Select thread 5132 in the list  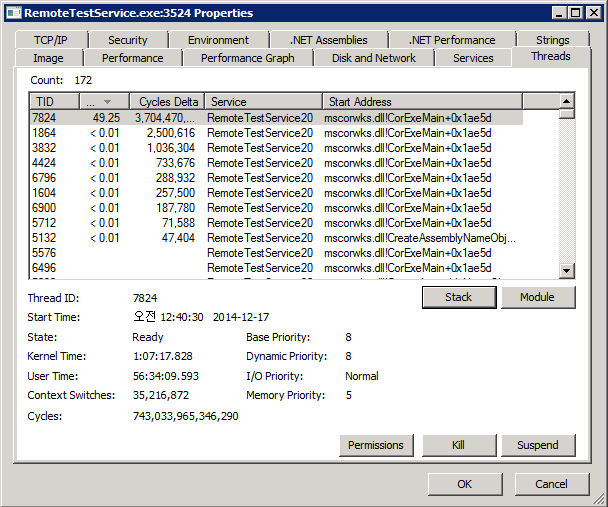click(45, 238)
